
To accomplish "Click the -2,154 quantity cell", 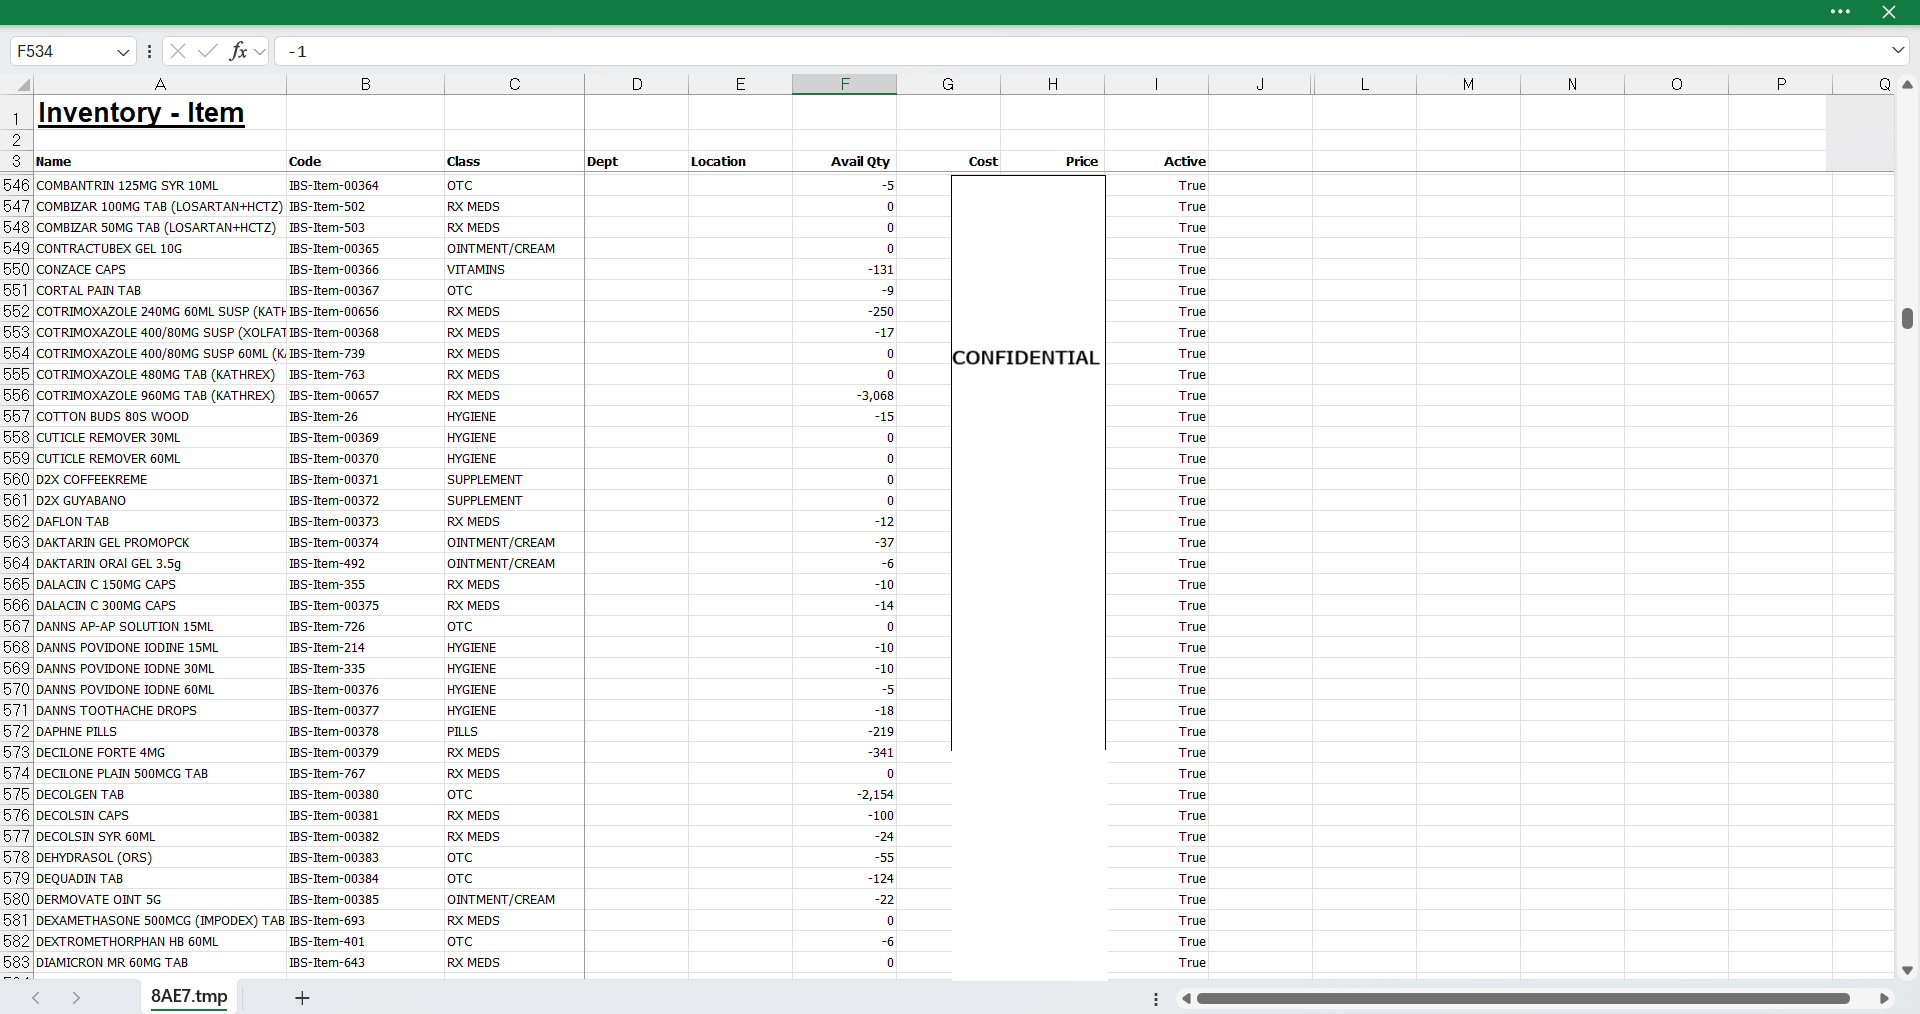I will tap(844, 795).
